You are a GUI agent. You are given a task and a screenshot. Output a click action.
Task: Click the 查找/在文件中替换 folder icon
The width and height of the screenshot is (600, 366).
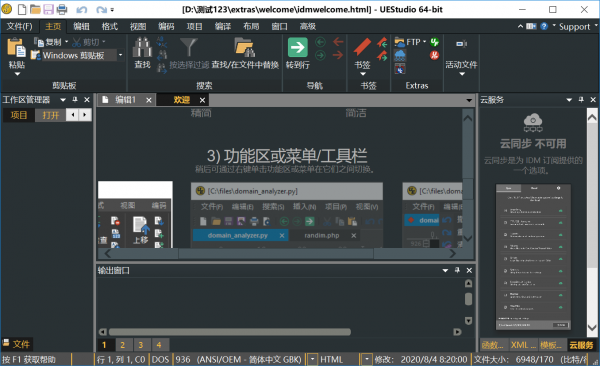tap(245, 47)
